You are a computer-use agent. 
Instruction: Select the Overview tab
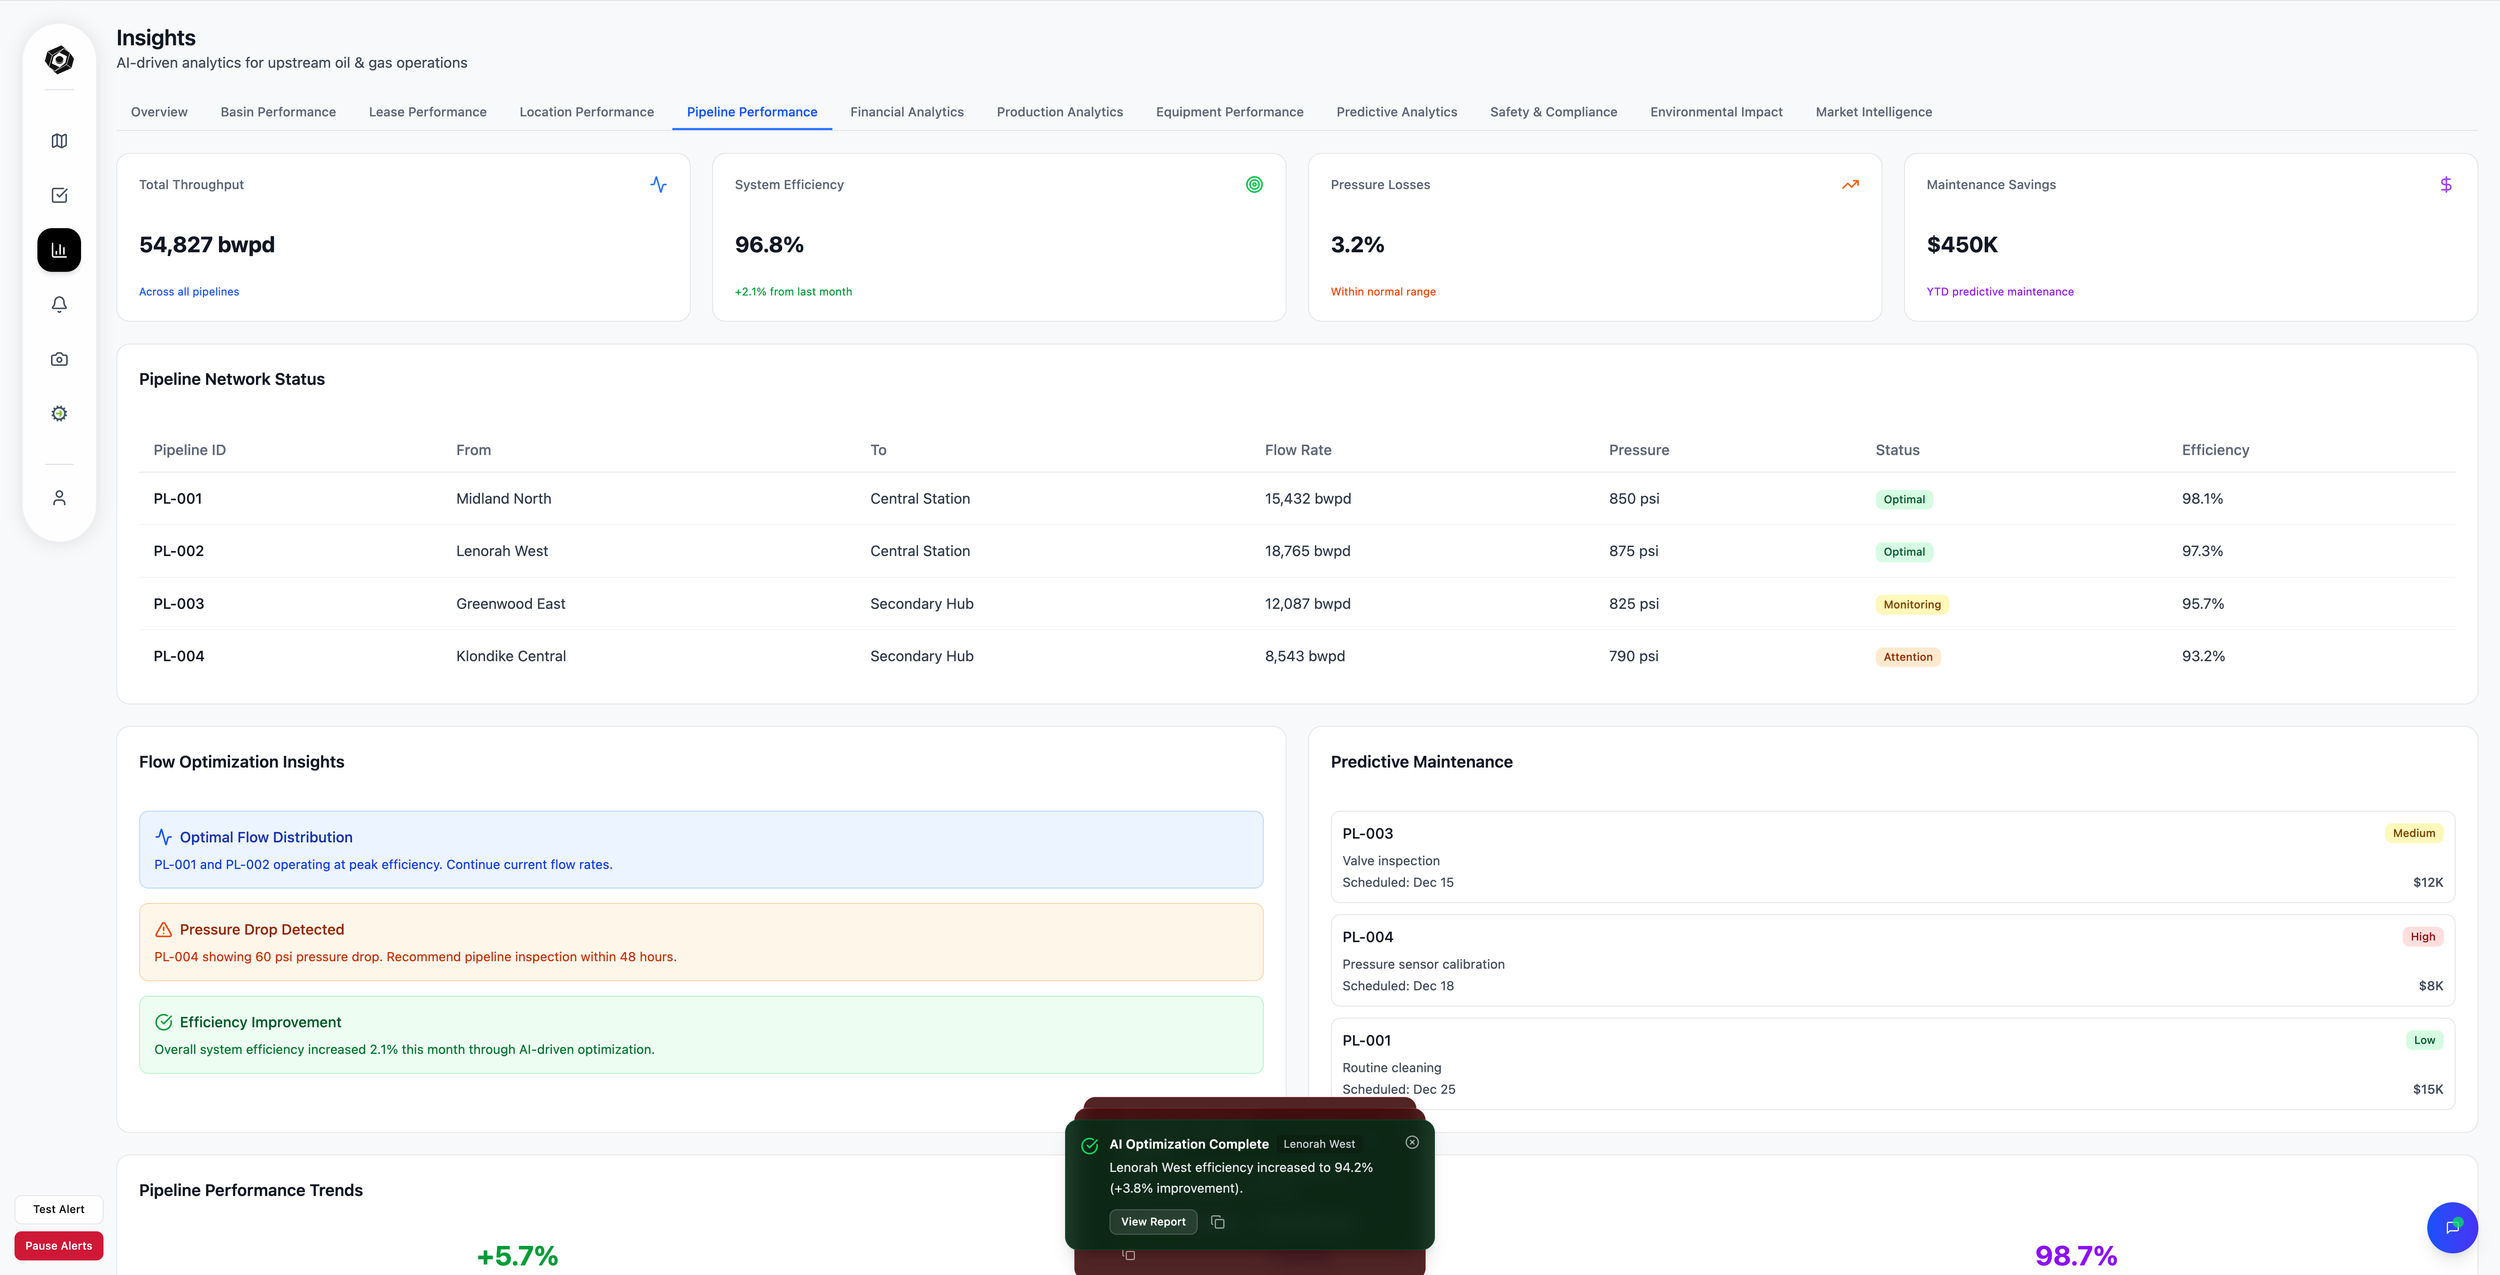[159, 111]
